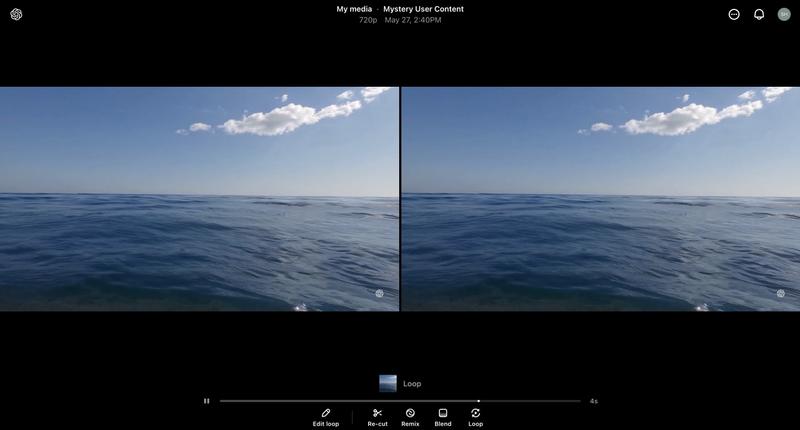Click the OpenAI logo in the corner
The image size is (800, 430).
16,14
